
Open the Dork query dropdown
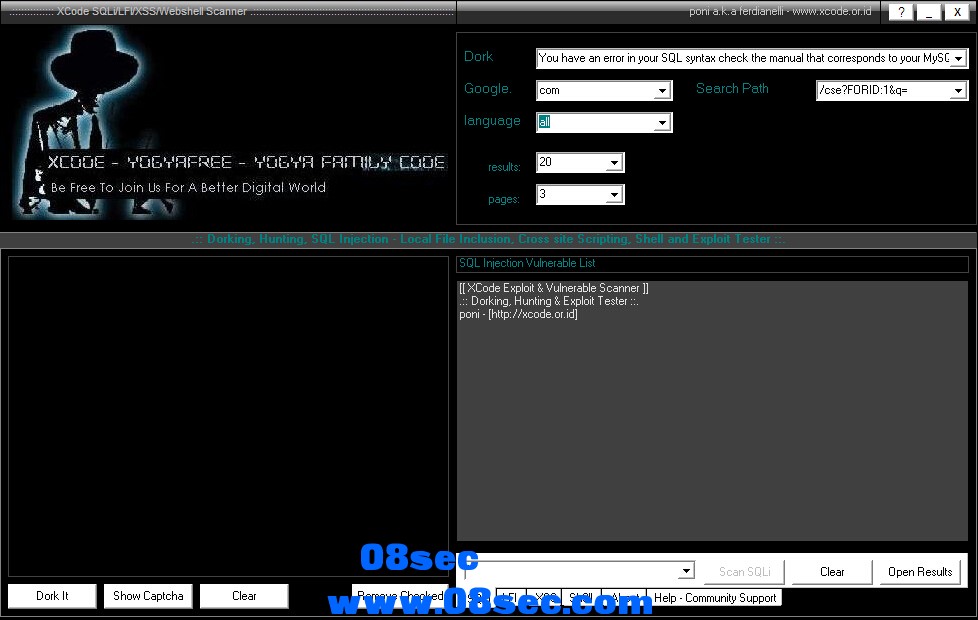958,59
